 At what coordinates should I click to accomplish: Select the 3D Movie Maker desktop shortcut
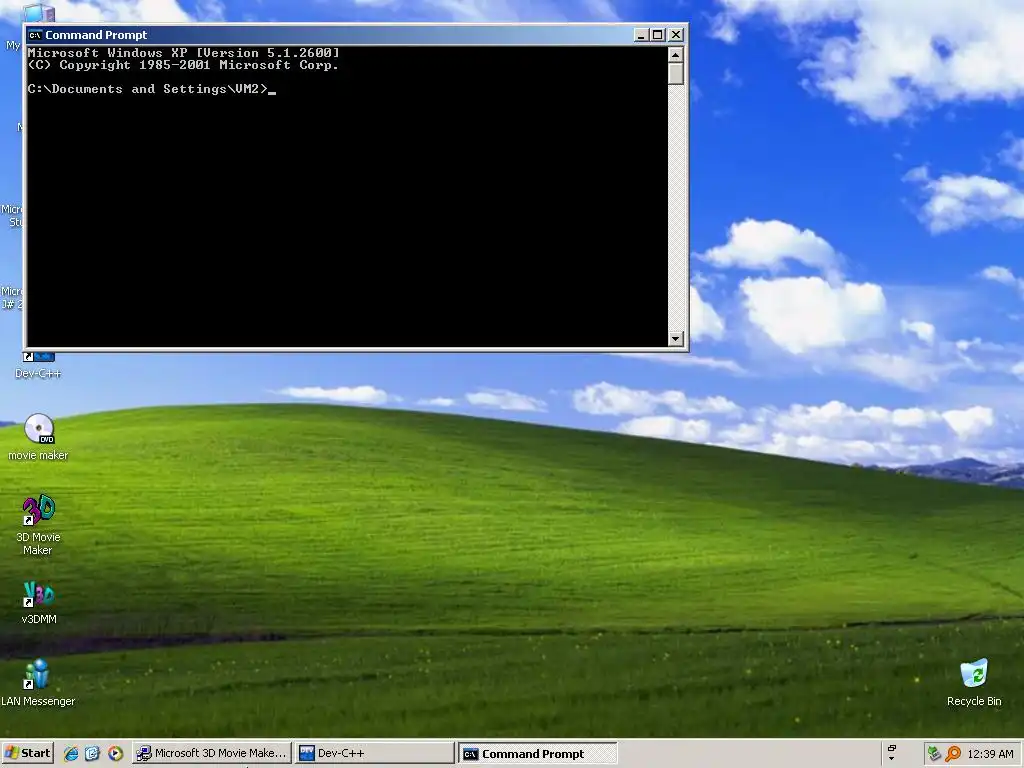coord(39,524)
